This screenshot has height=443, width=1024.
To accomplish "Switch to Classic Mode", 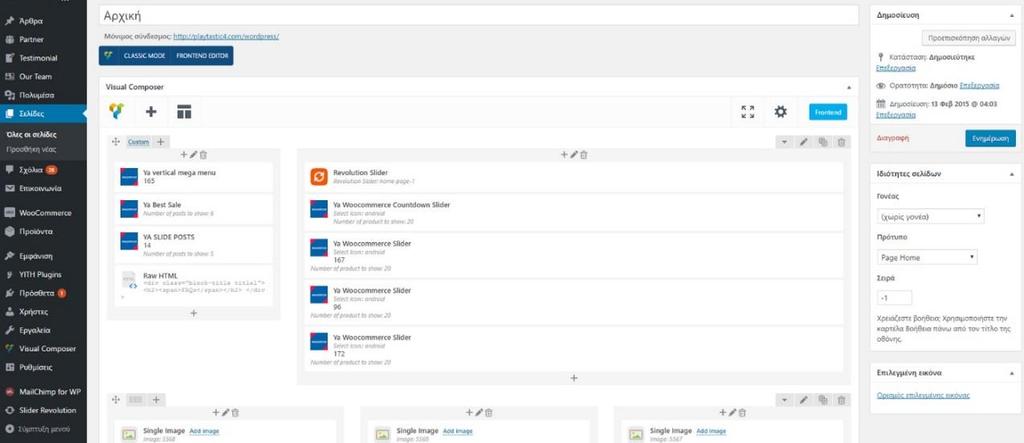I will [x=144, y=56].
